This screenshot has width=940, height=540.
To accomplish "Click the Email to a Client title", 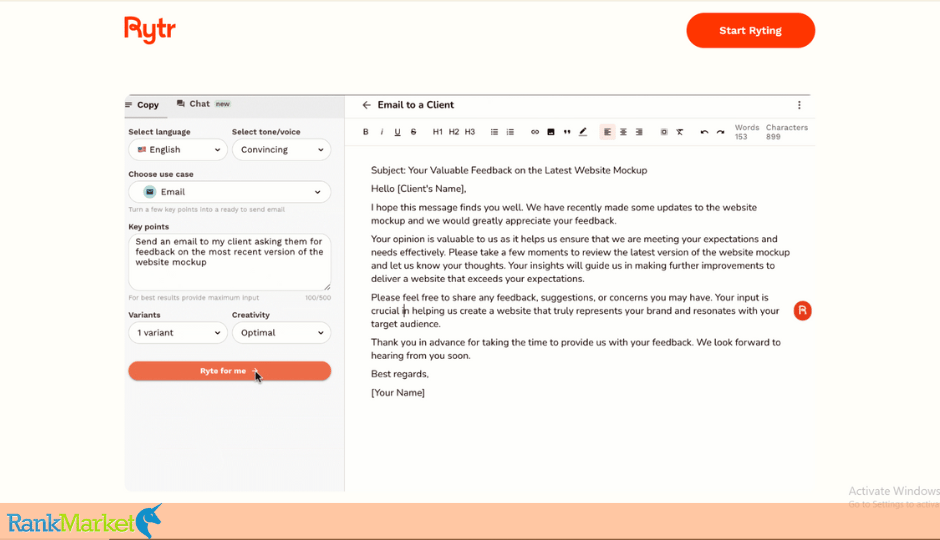I will [415, 105].
